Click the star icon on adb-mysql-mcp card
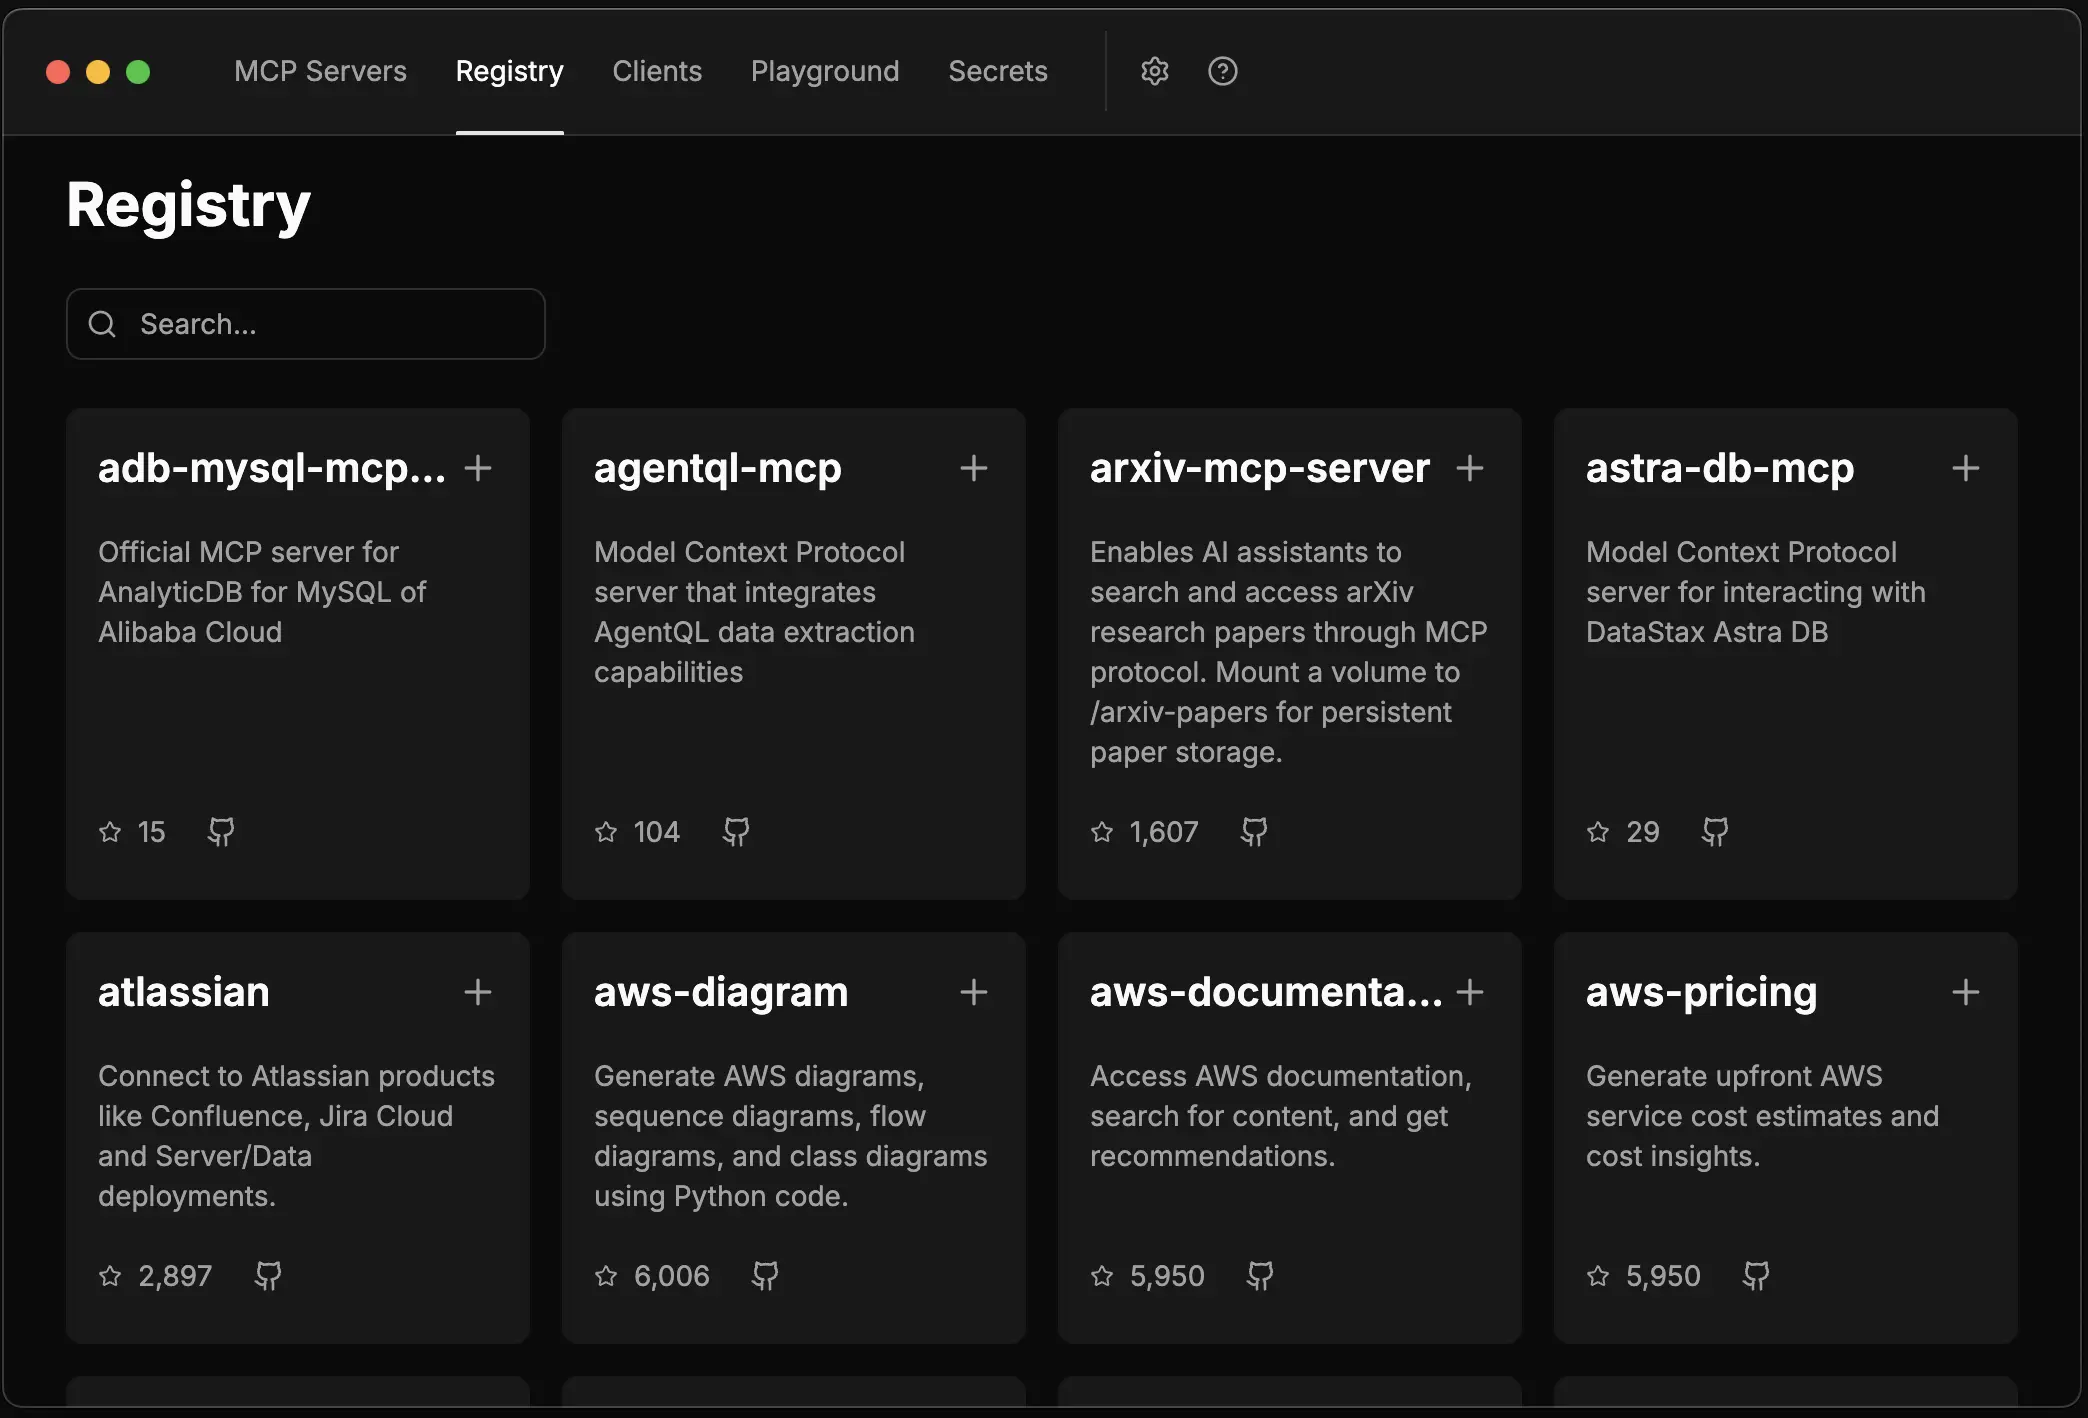This screenshot has height=1418, width=2088. point(110,831)
